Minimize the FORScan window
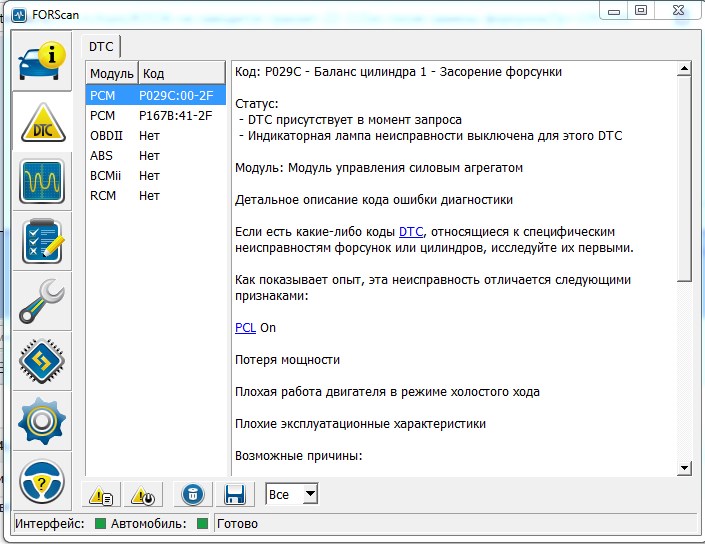705x544 pixels. click(x=614, y=11)
